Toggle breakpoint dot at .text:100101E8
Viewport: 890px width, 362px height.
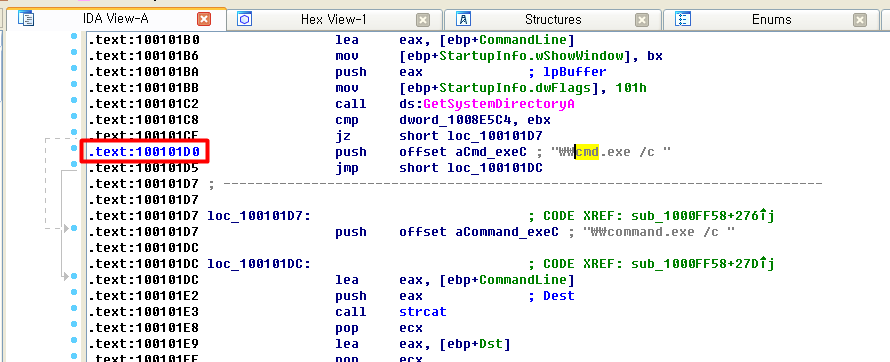click(x=74, y=324)
